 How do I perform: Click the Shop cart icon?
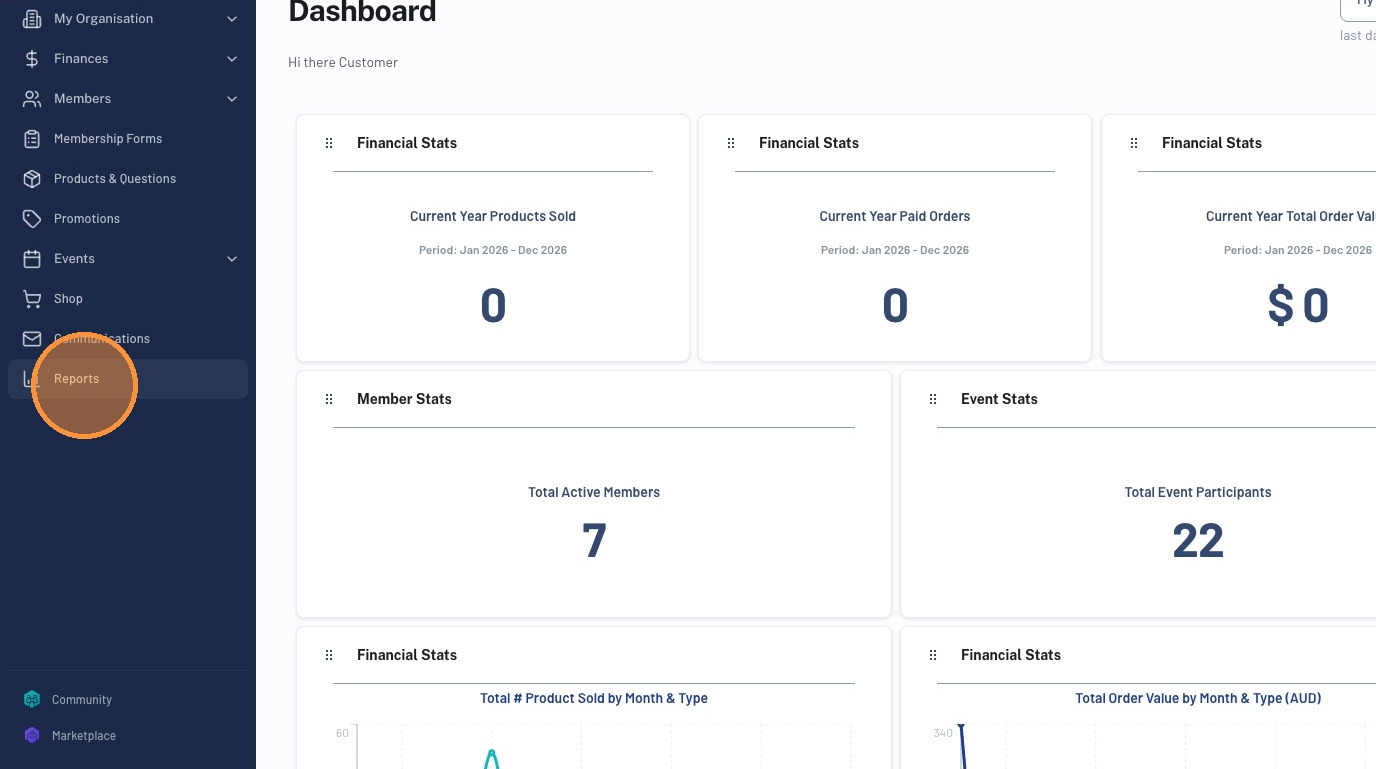[32, 299]
